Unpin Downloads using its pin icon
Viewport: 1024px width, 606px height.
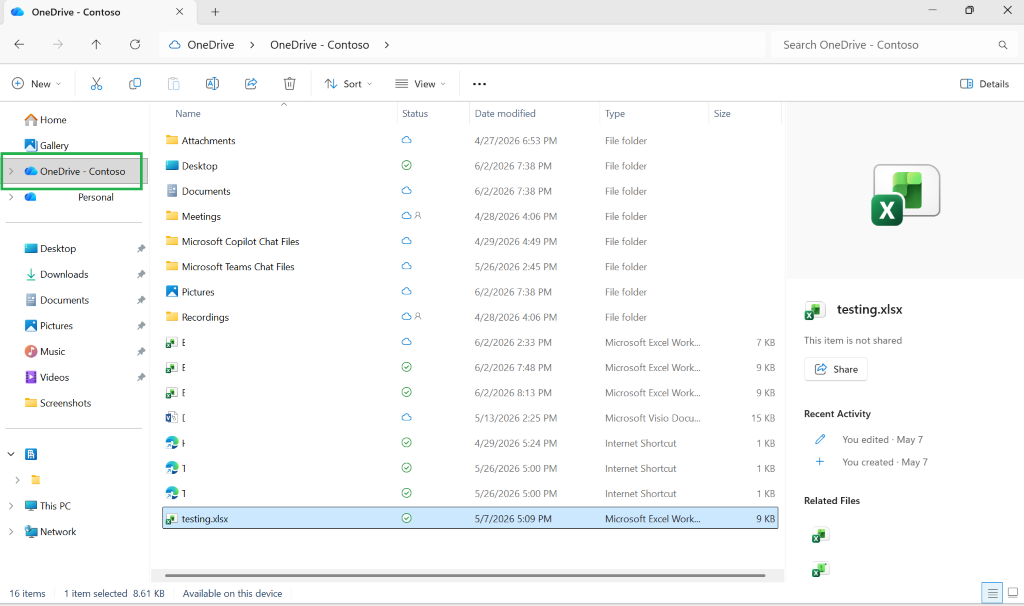(x=140, y=274)
